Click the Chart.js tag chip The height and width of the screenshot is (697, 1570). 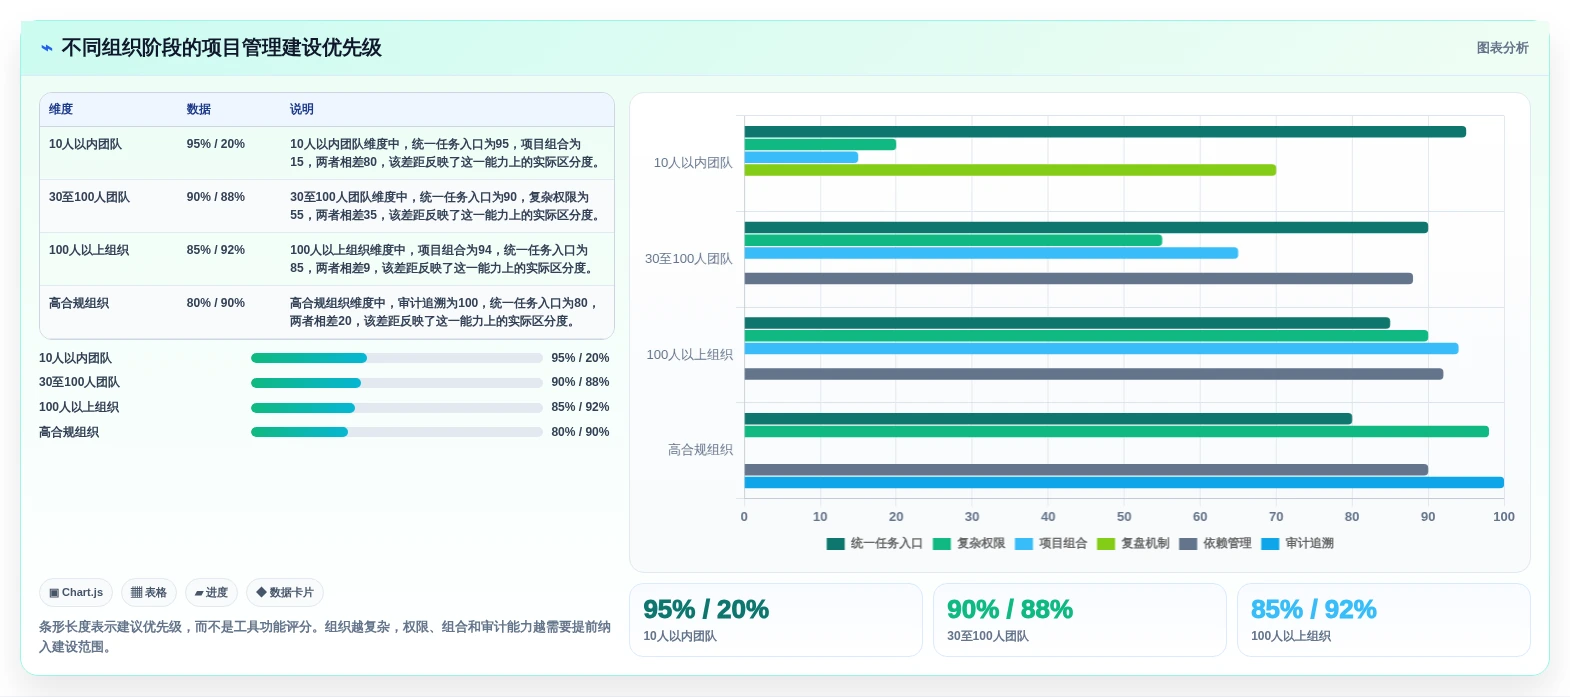point(76,592)
